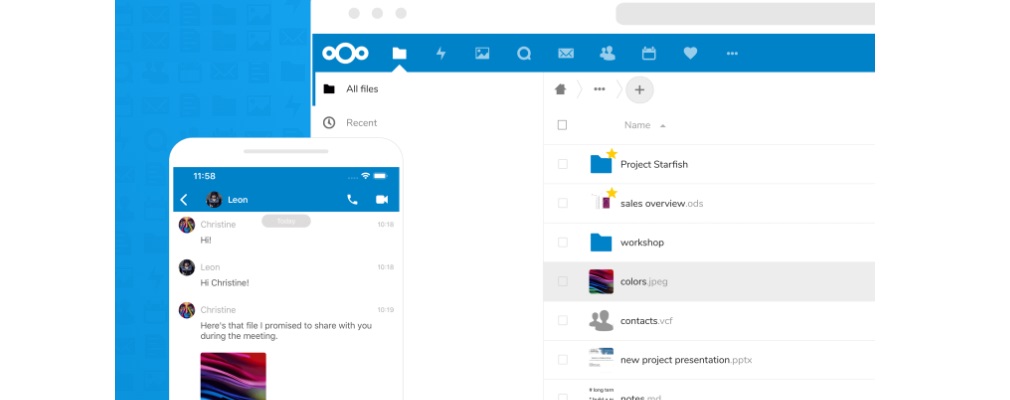
Task: Click the browser address bar
Action: (745, 14)
